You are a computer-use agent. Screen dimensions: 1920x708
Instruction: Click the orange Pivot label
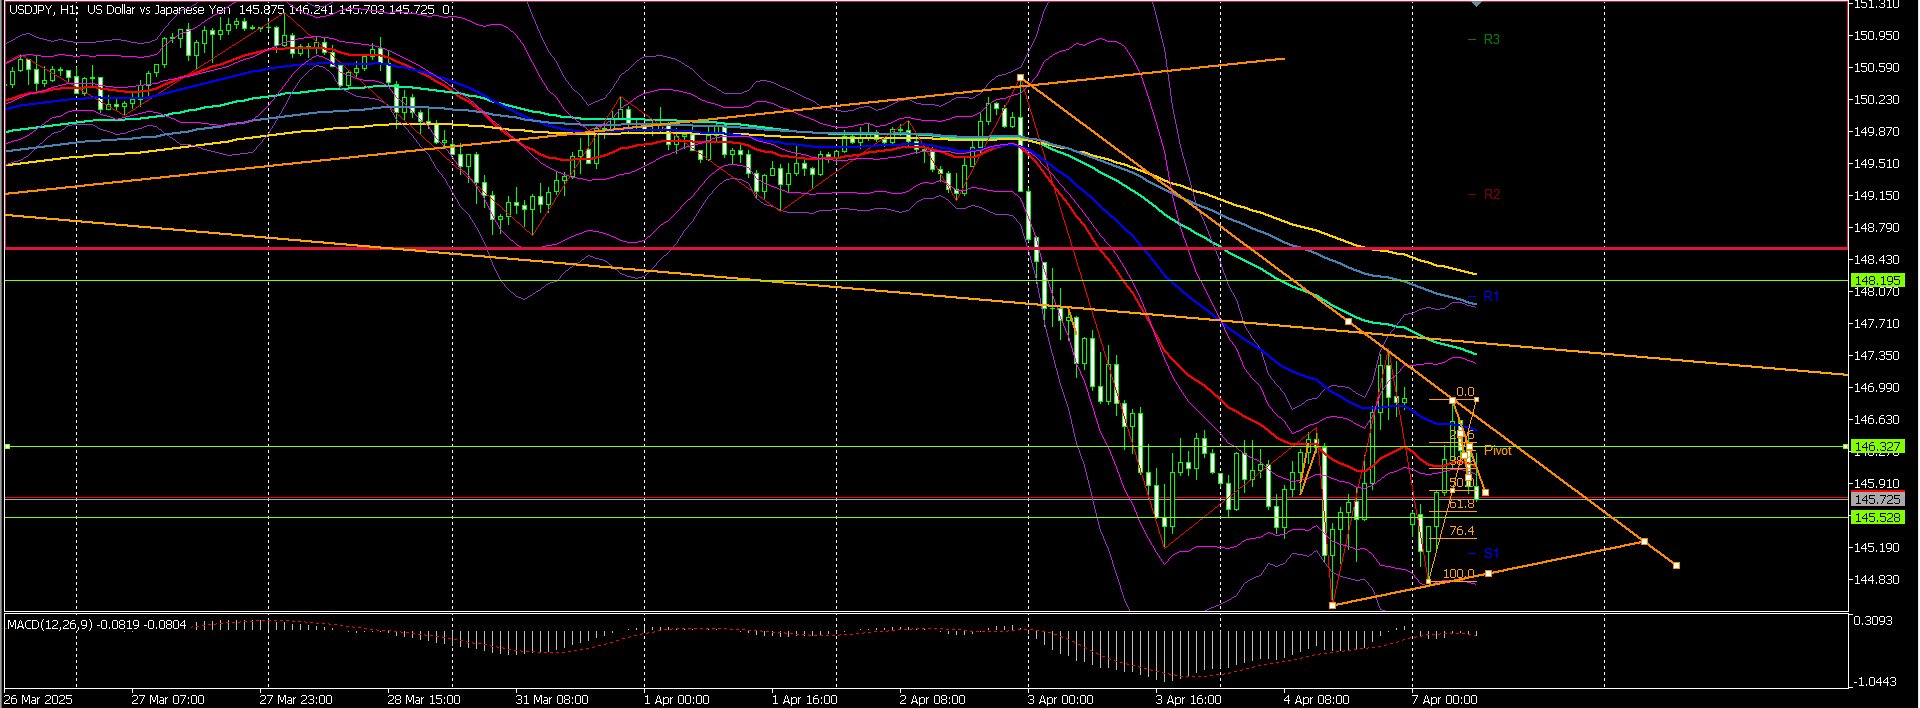tap(1497, 451)
